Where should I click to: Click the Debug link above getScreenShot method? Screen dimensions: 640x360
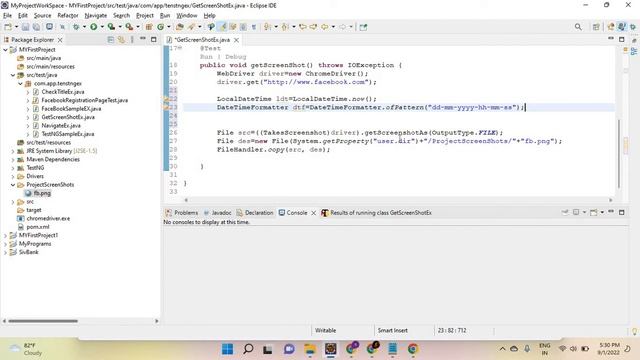click(x=236, y=57)
